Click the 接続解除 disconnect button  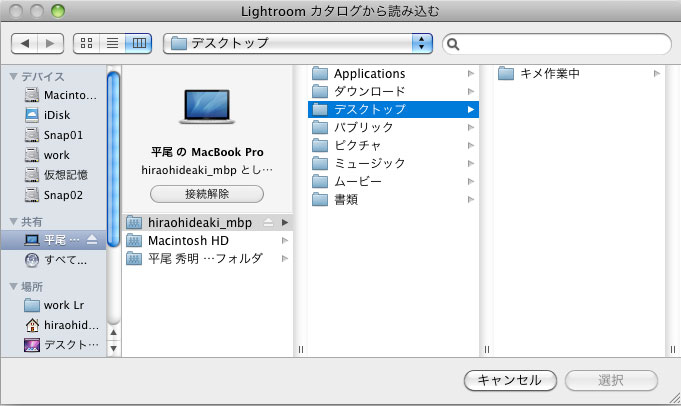pyautogui.click(x=207, y=194)
